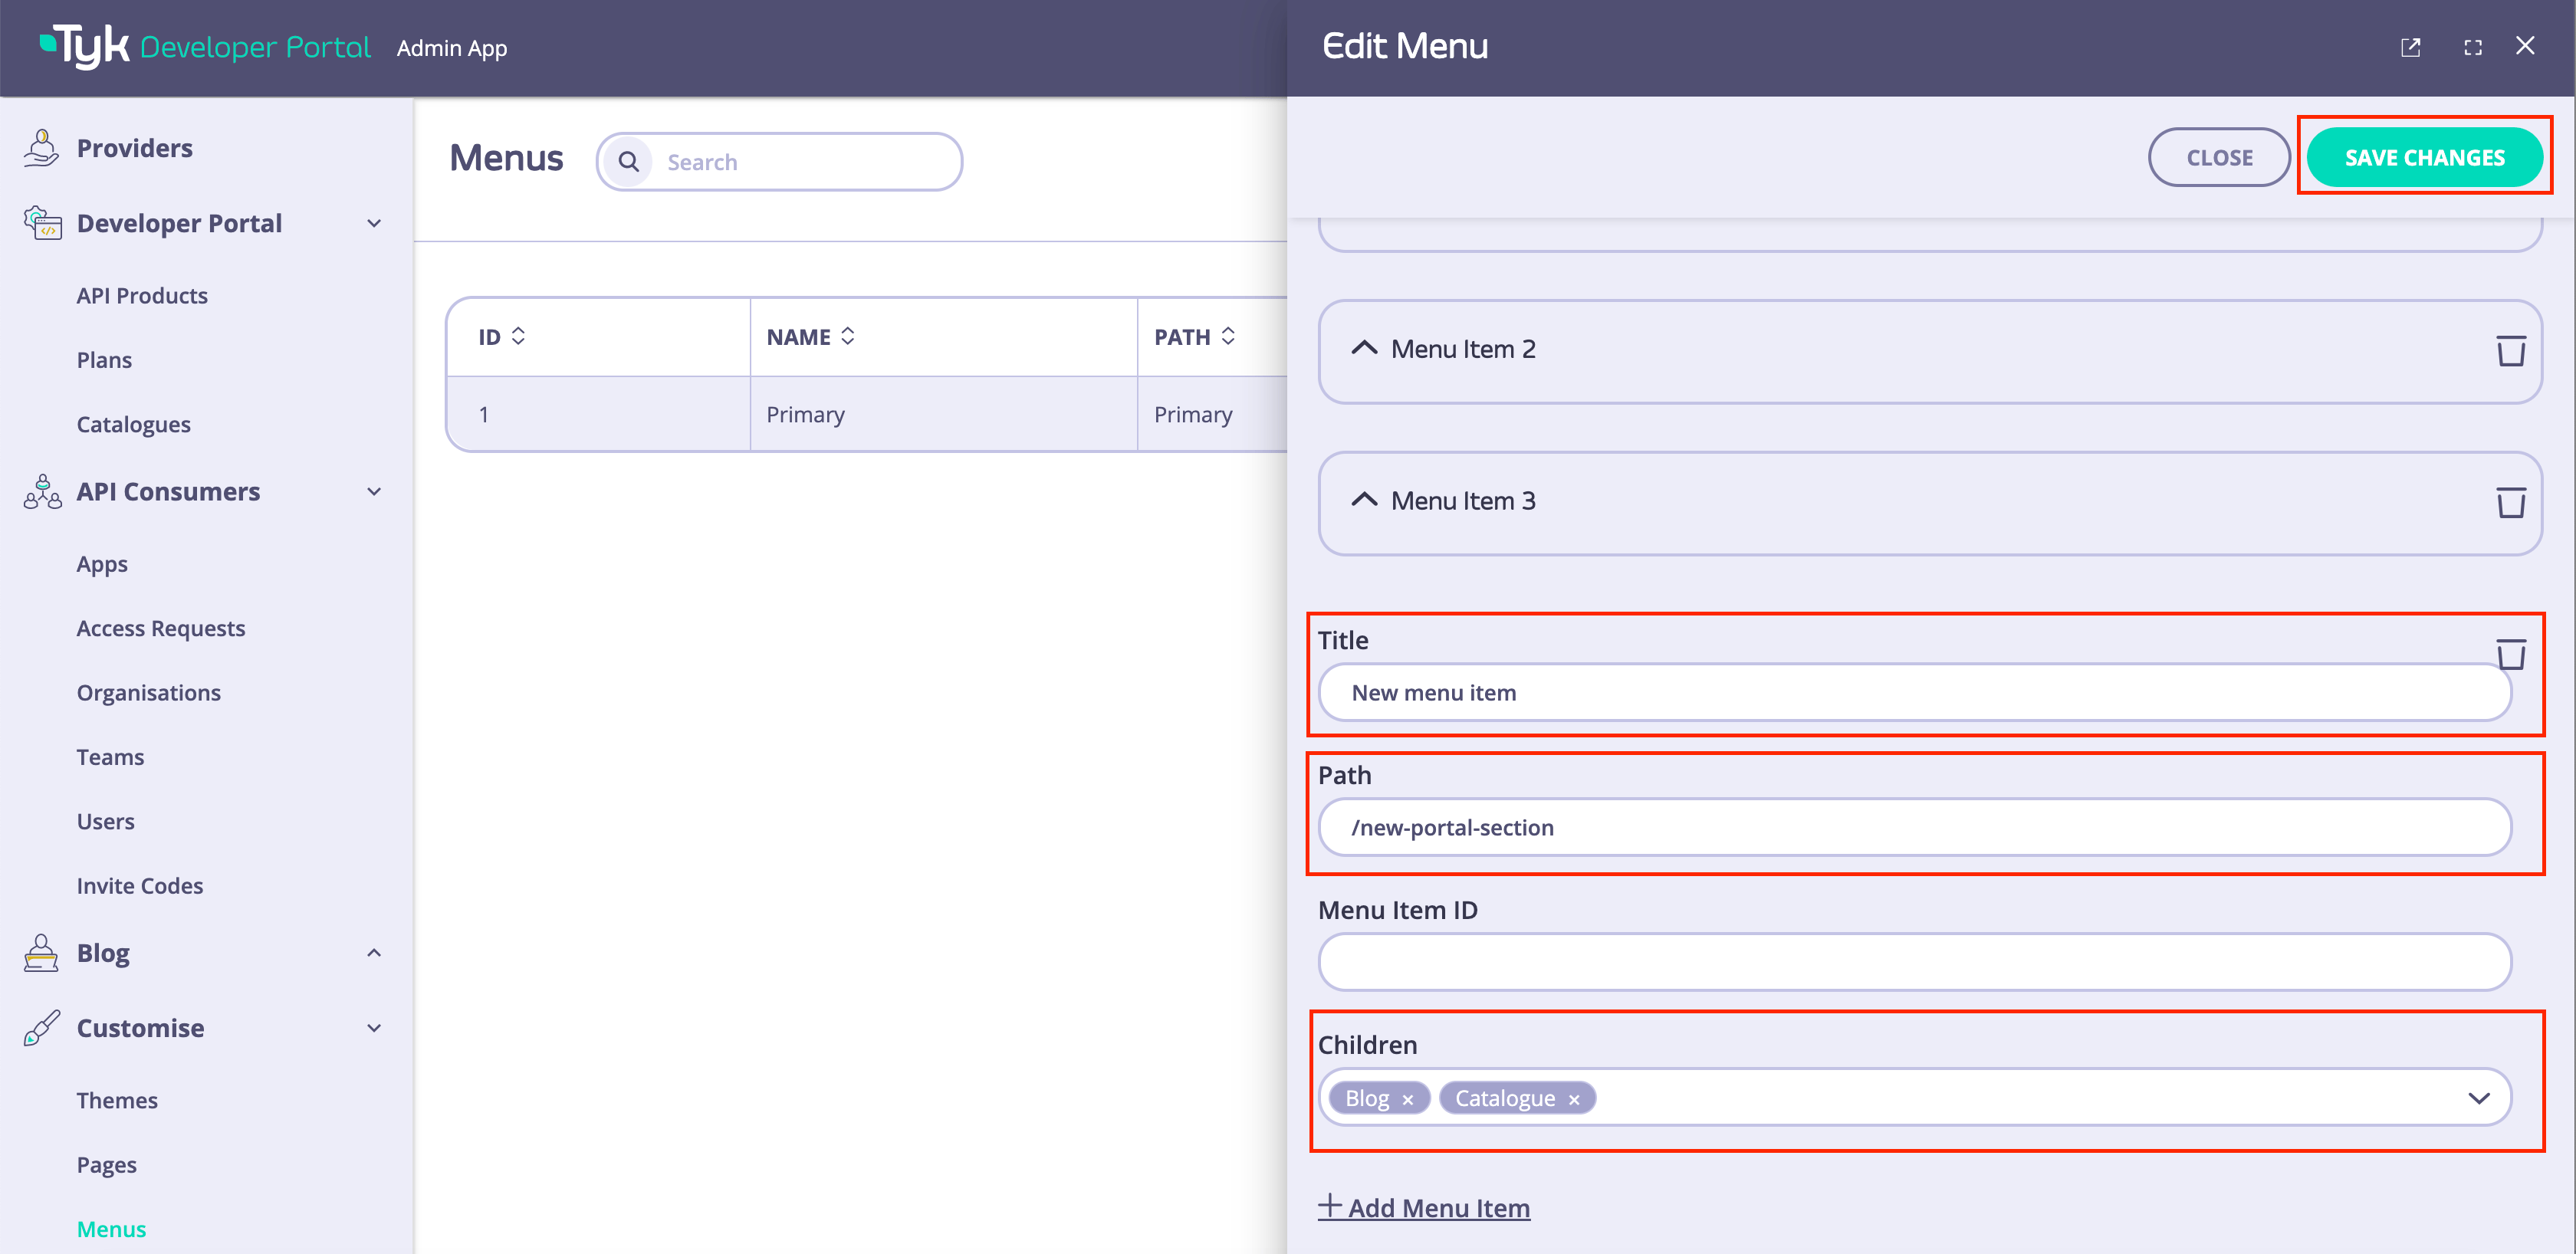Click the Customise paintbrush icon
This screenshot has width=2576, height=1254.
pyautogui.click(x=41, y=1028)
